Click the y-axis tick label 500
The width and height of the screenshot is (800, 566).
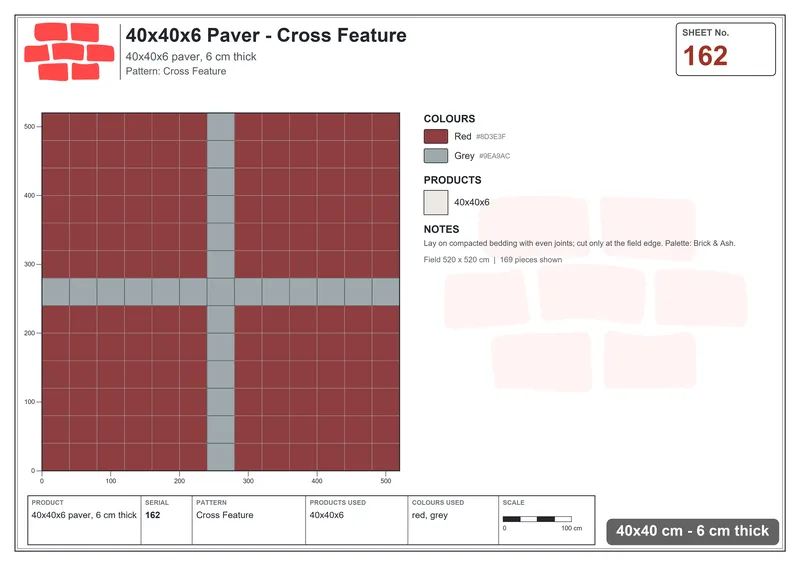tap(30, 127)
